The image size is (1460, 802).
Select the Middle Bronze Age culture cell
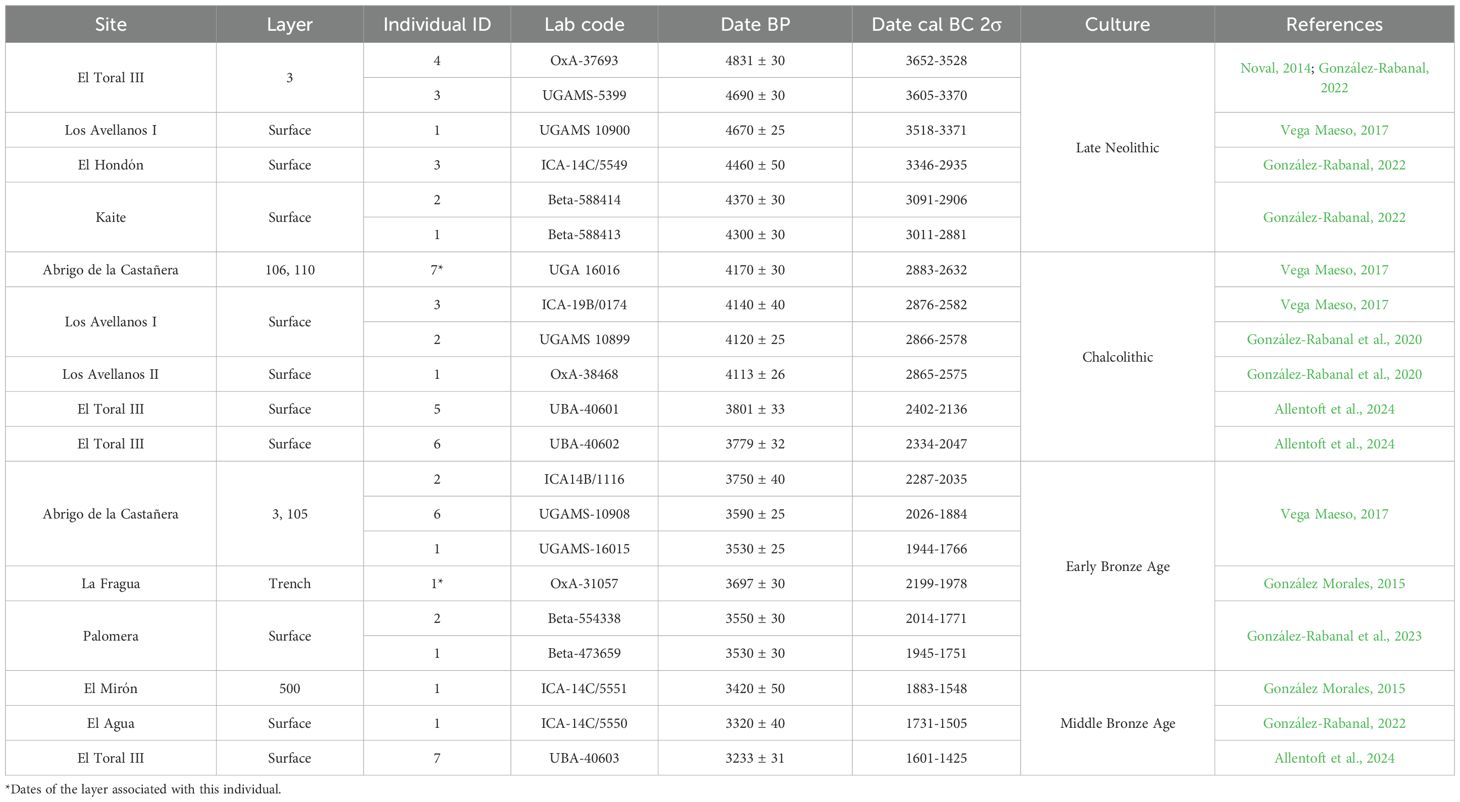tap(1117, 723)
